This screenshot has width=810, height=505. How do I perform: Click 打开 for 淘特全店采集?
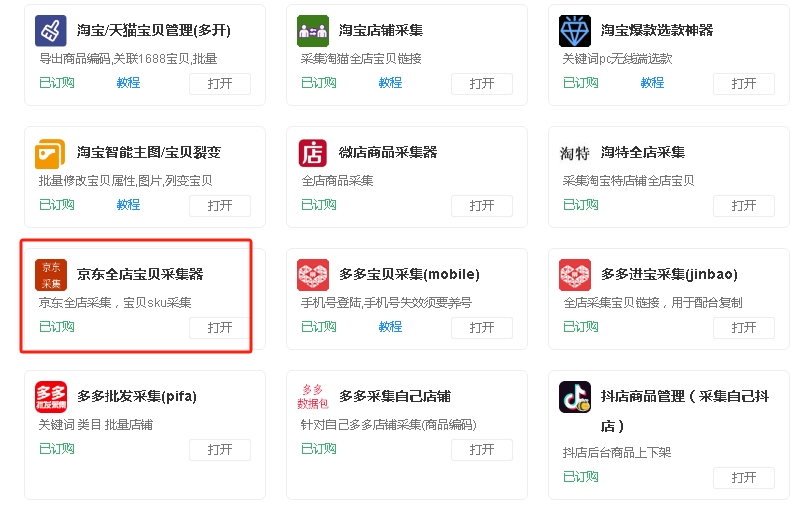(x=744, y=206)
